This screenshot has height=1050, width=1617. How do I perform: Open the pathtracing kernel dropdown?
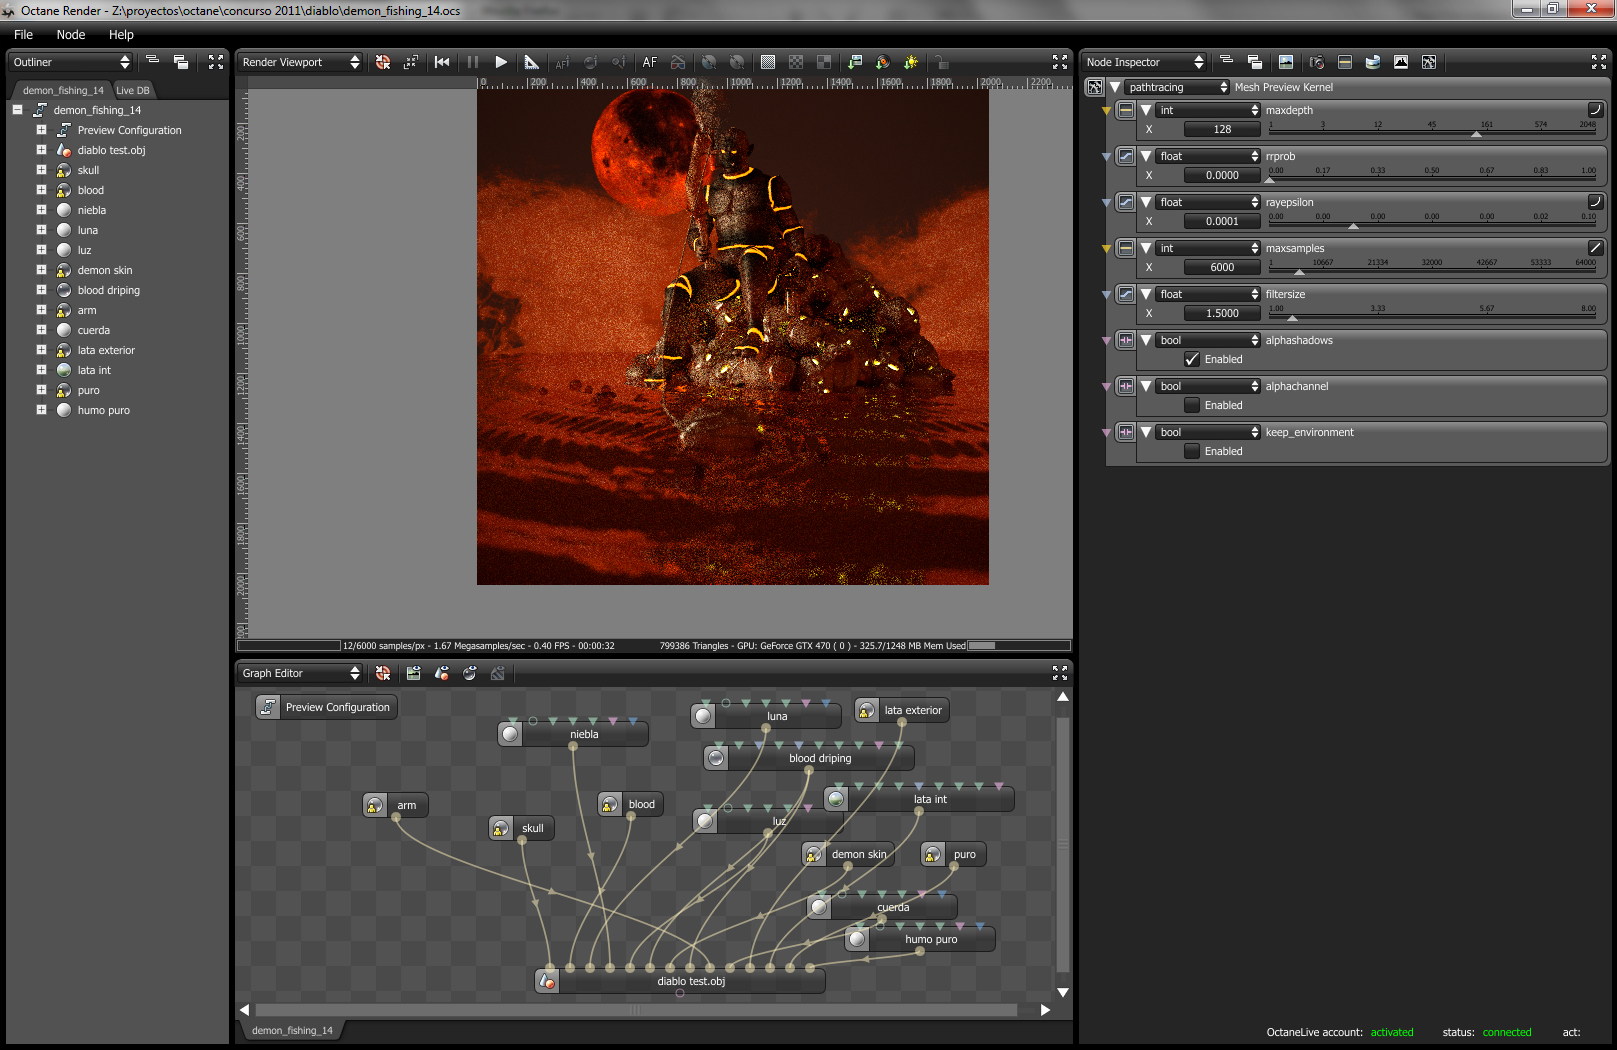click(1176, 87)
